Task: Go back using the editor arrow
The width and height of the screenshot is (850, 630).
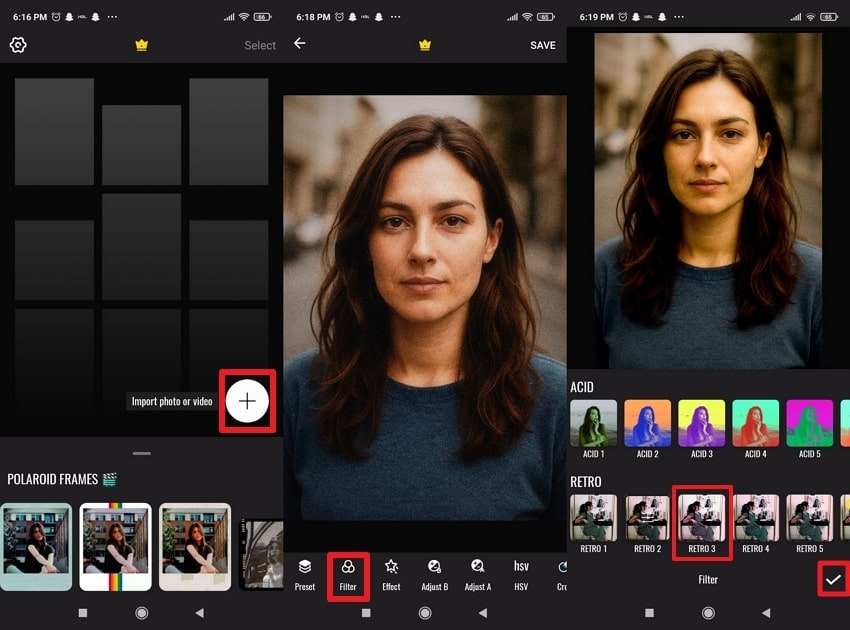Action: click(300, 43)
